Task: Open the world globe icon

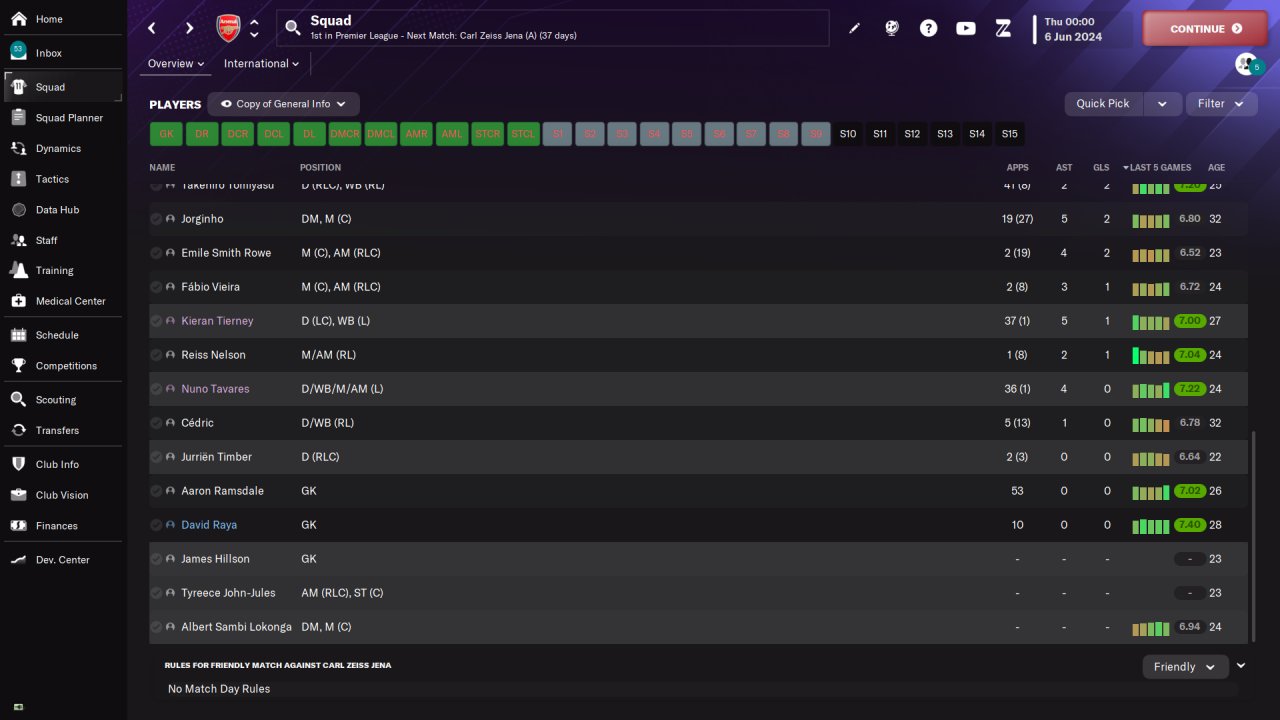Action: [x=892, y=28]
